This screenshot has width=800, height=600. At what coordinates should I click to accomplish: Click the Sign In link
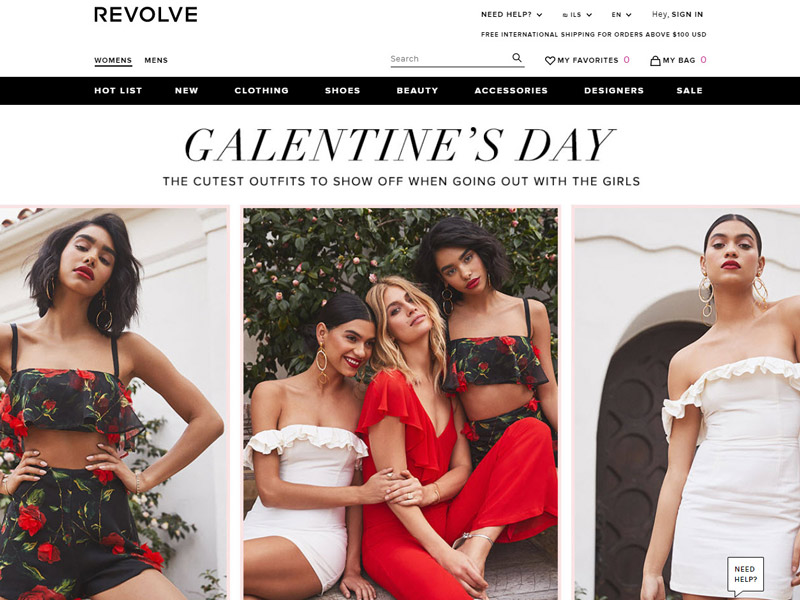point(687,14)
